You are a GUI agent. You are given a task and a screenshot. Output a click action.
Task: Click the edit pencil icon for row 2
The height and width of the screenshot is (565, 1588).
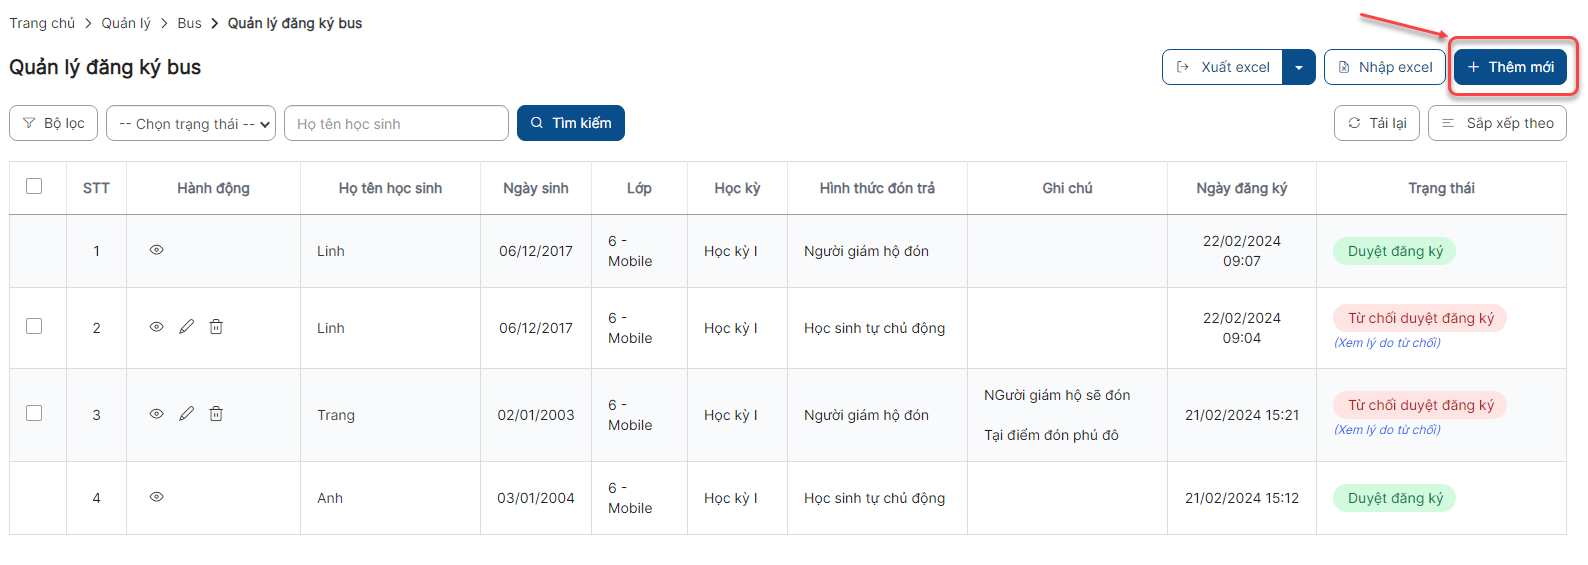point(186,327)
